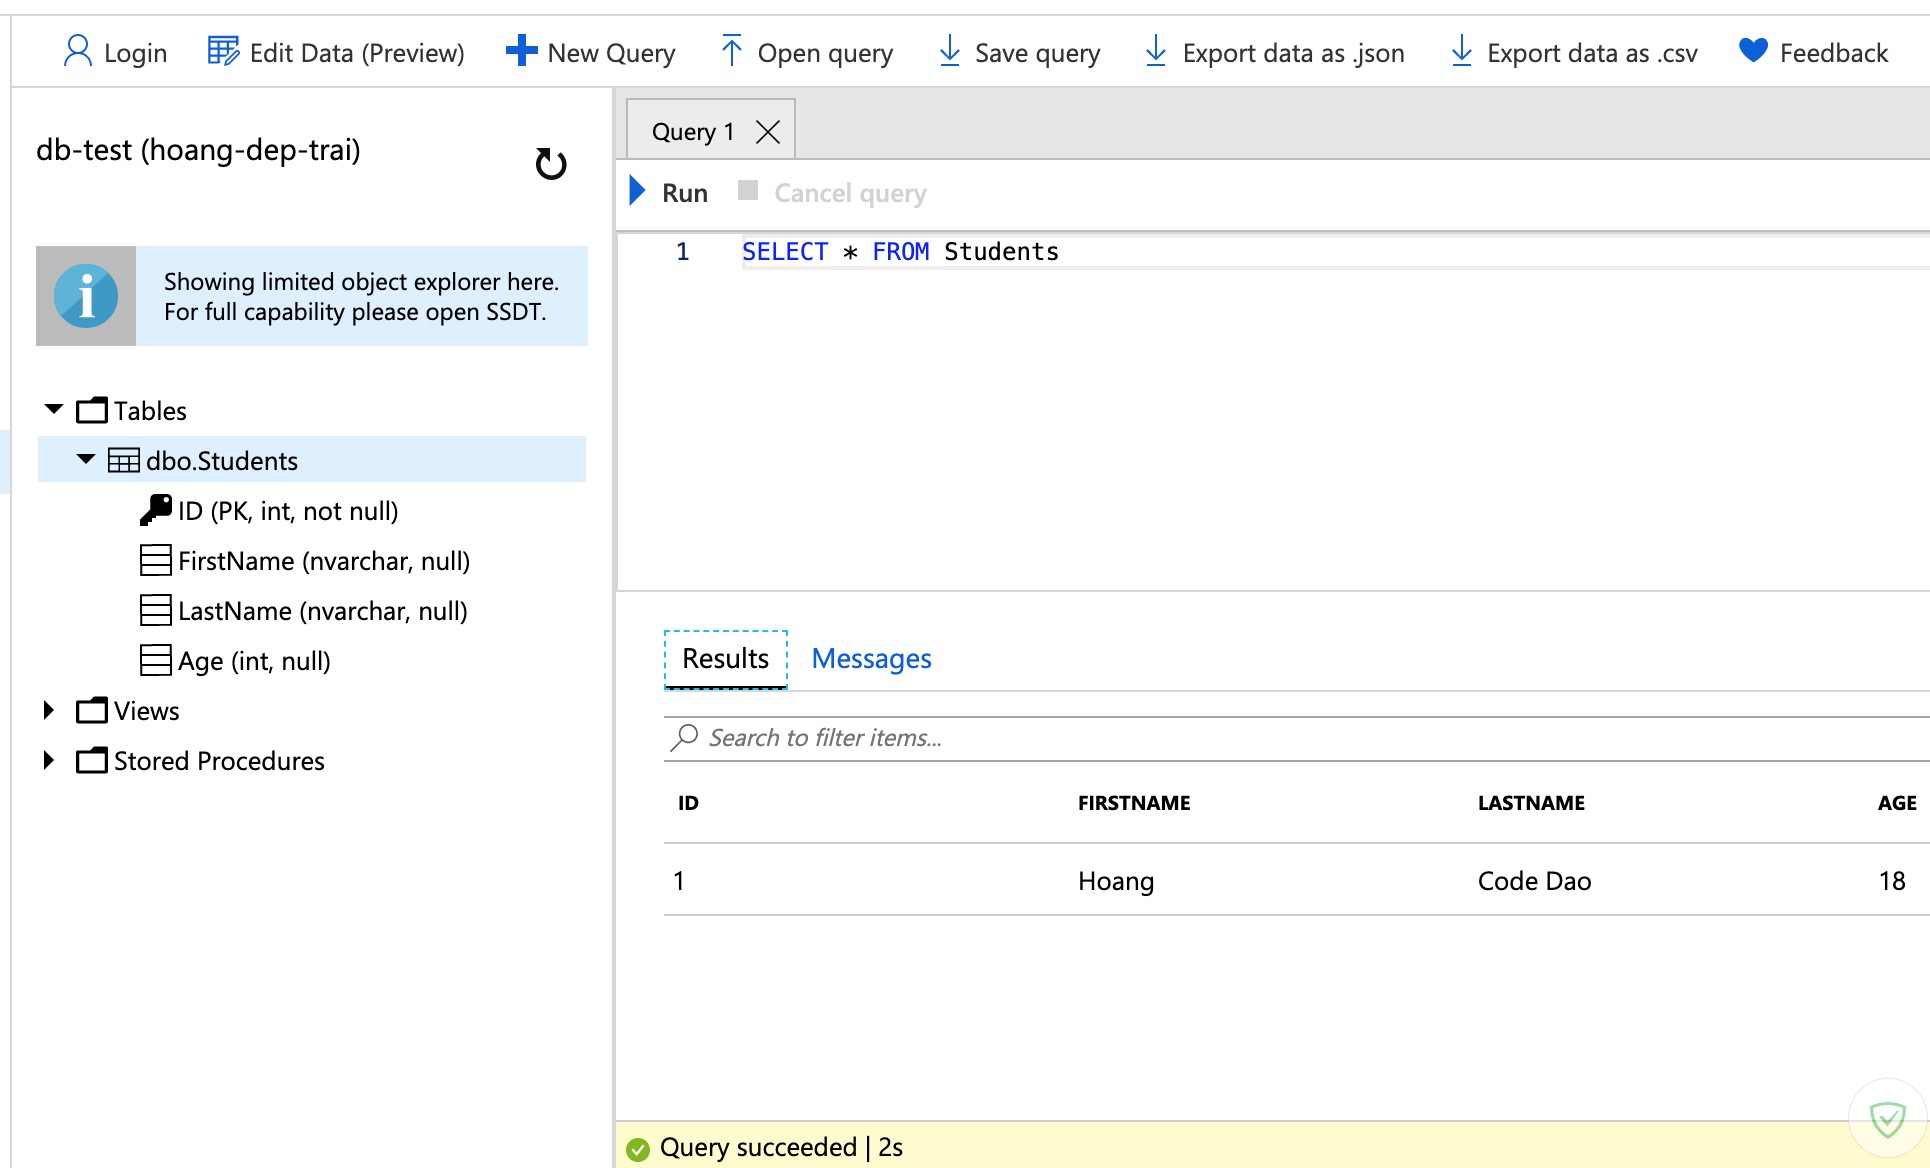Collapse the Tables folder
The height and width of the screenshot is (1168, 1930).
pyautogui.click(x=54, y=410)
